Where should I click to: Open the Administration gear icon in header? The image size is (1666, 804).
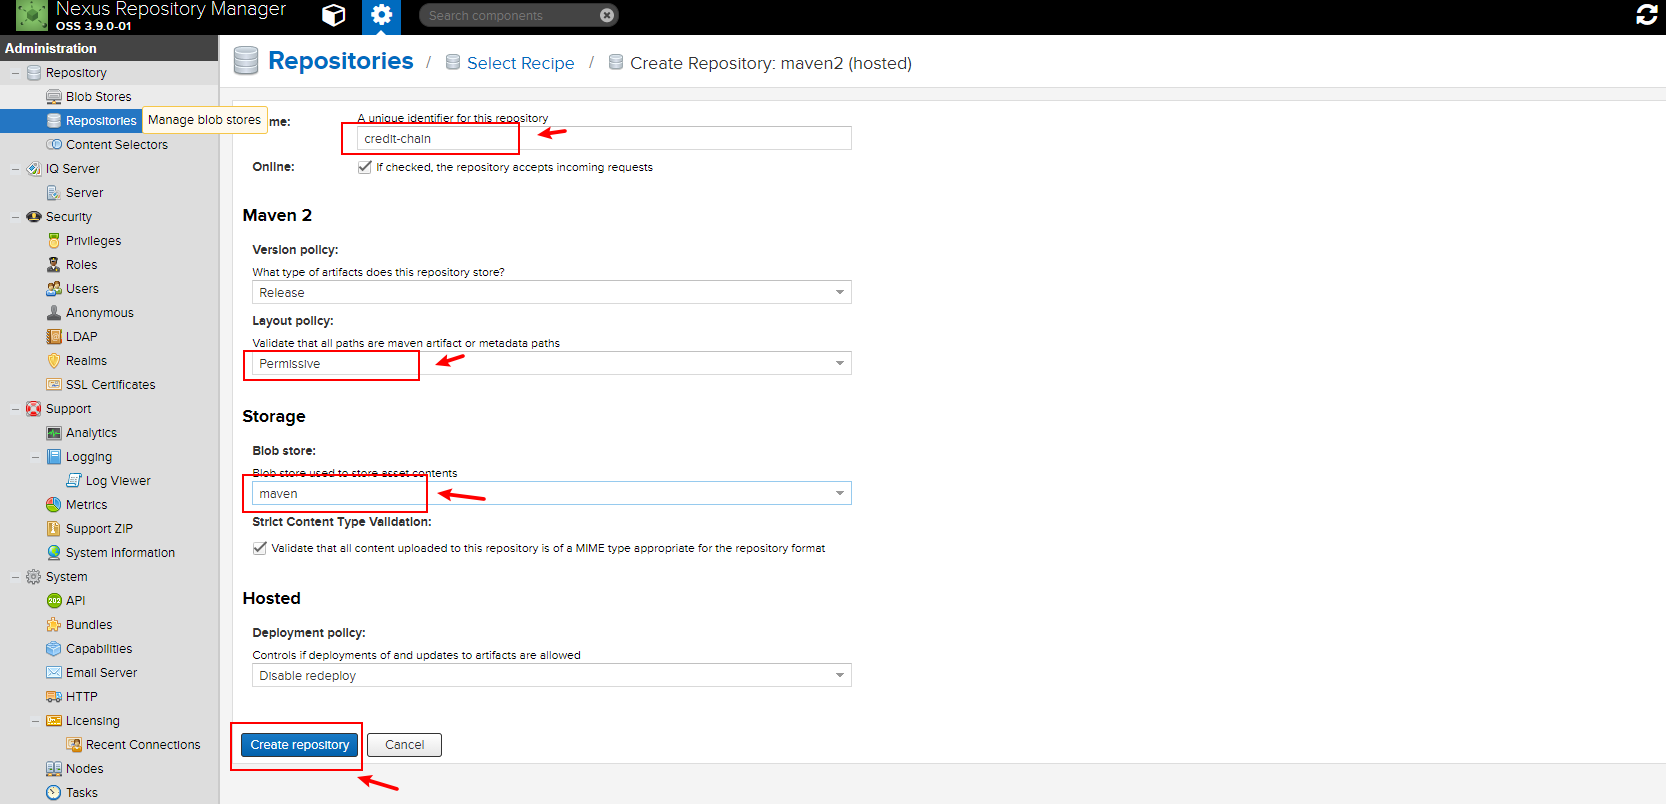click(x=381, y=15)
